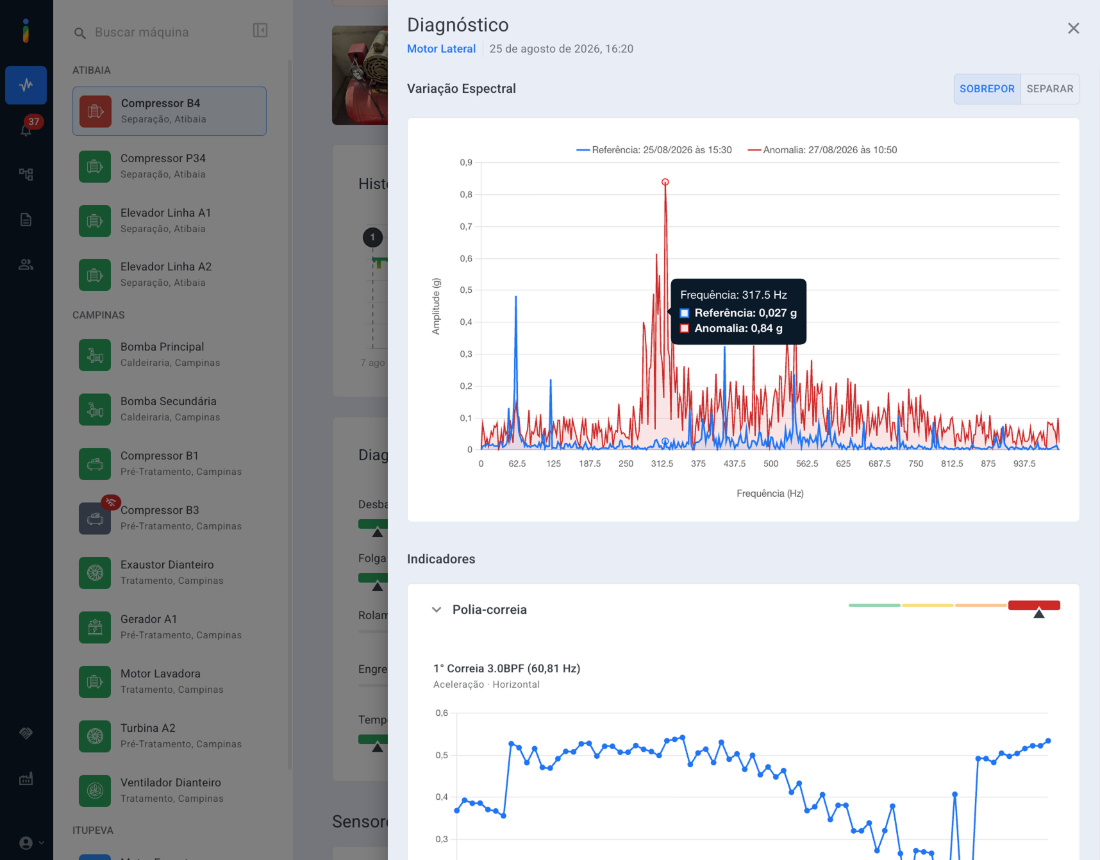Toggle Referência series in chart legend
Screen dimensions: 1100x860
(654, 149)
